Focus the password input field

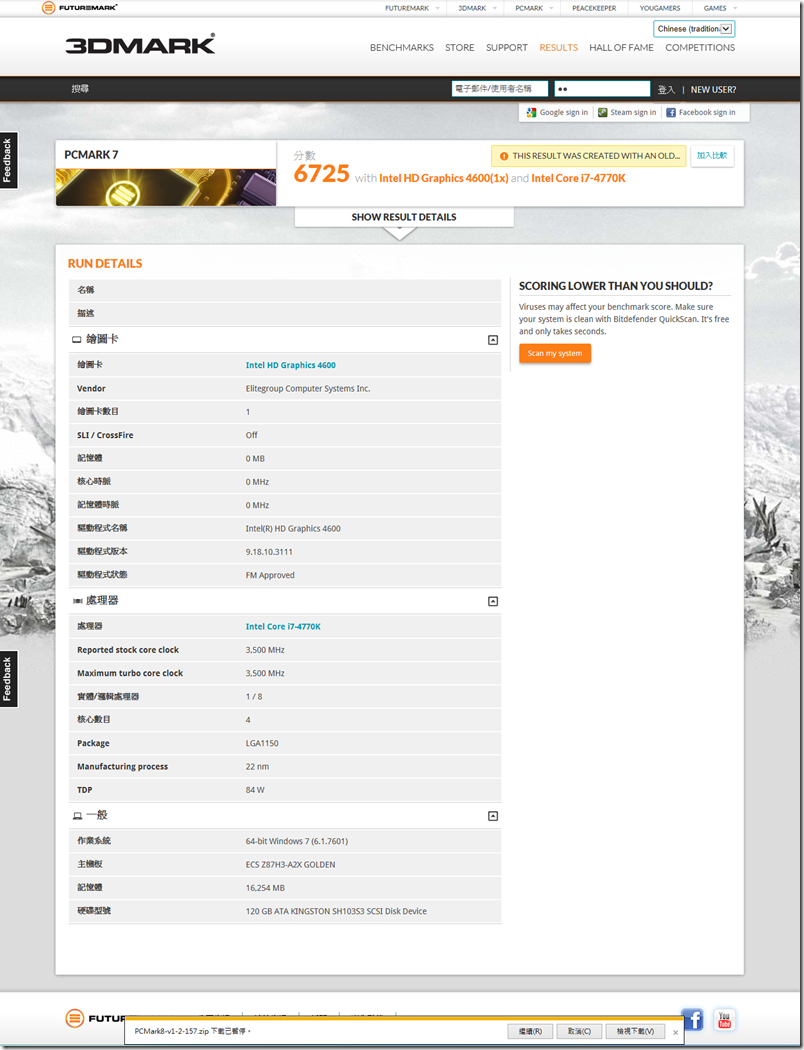pyautogui.click(x=602, y=88)
